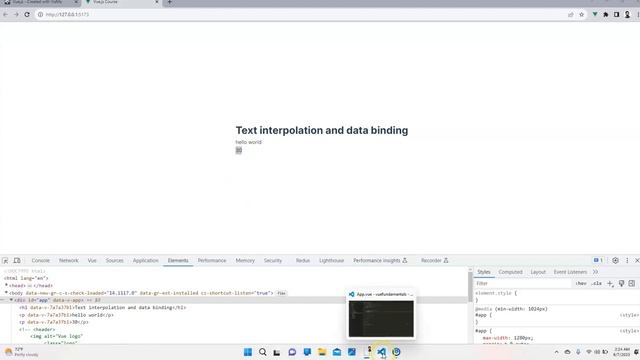Reload the page with browser refresh button

[x=27, y=14]
